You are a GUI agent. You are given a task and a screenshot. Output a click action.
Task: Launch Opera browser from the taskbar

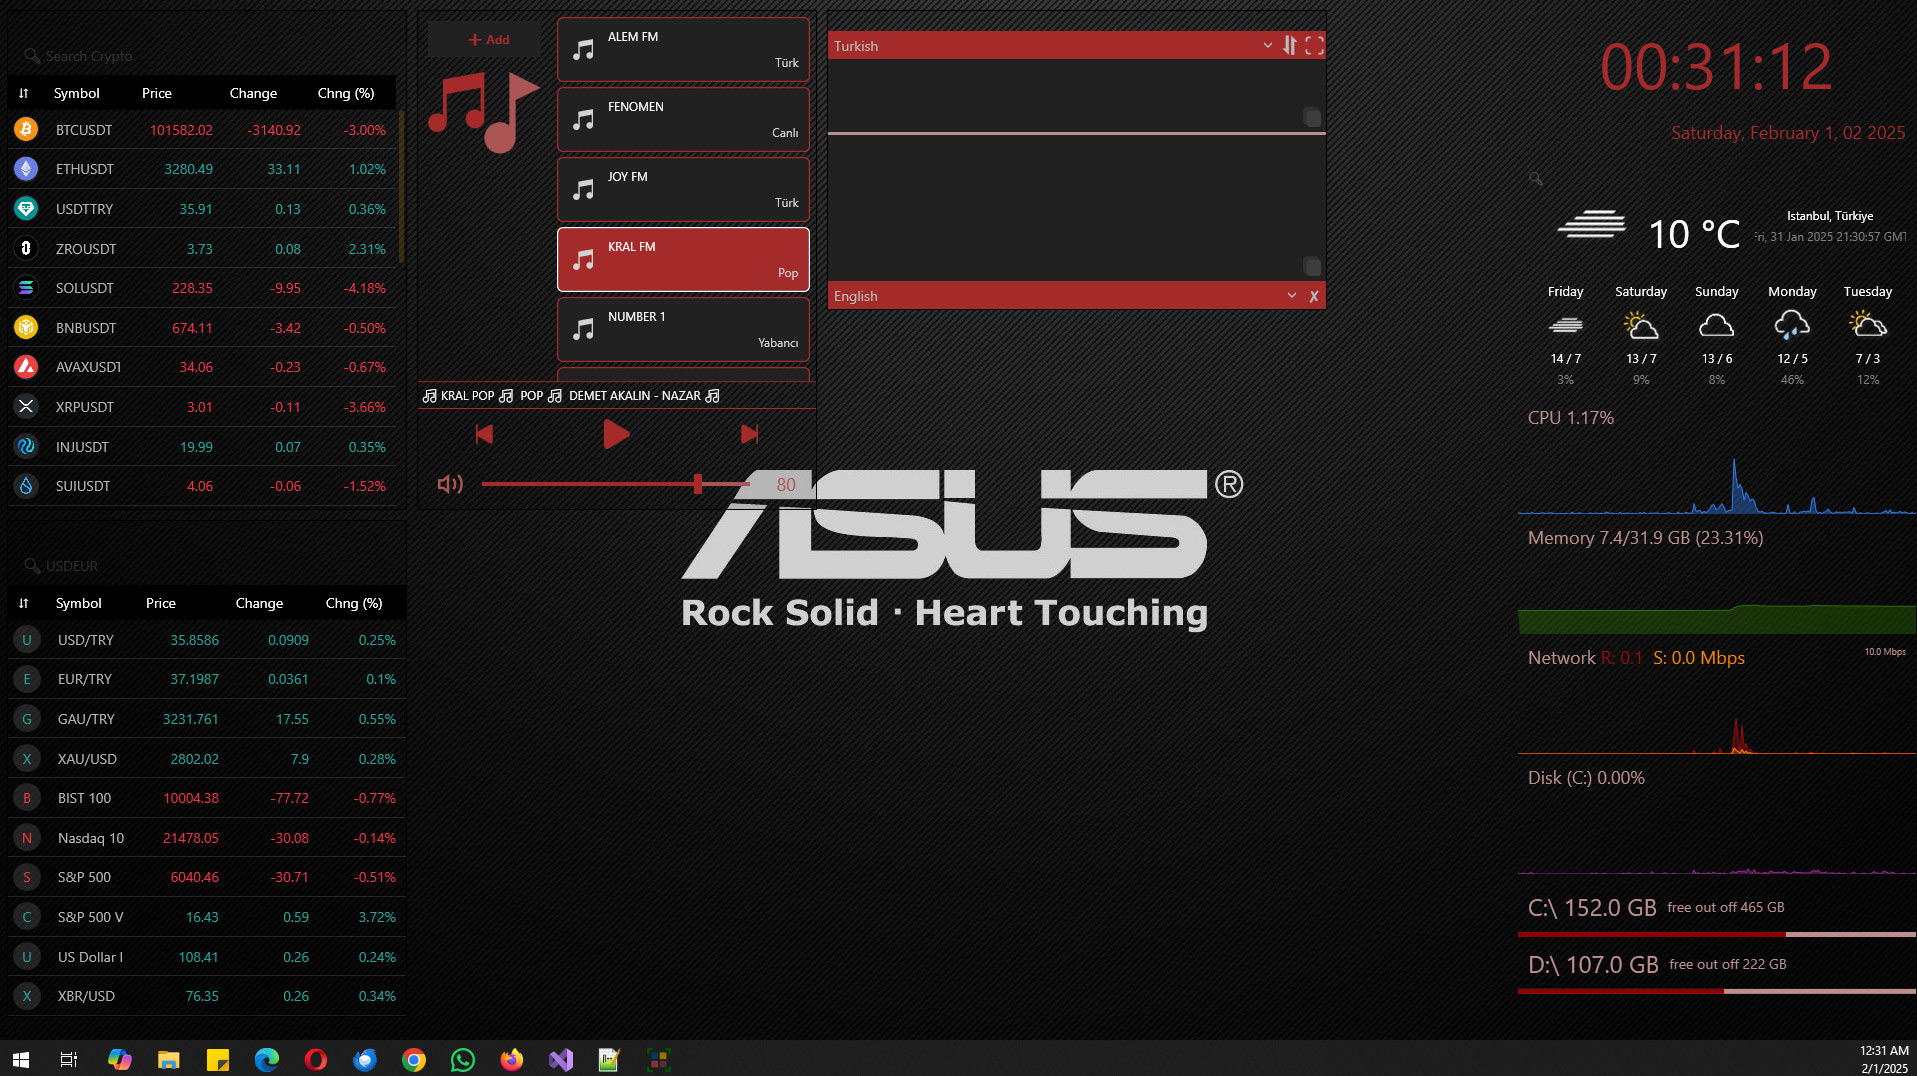pyautogui.click(x=315, y=1059)
